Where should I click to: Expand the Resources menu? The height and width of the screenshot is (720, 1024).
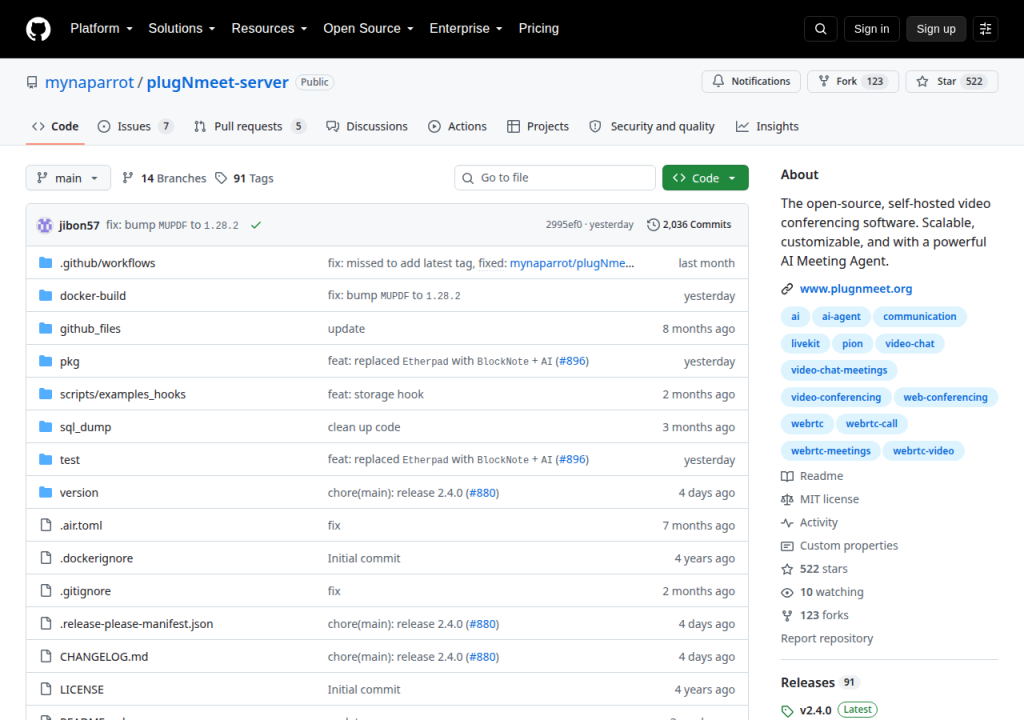pos(269,29)
